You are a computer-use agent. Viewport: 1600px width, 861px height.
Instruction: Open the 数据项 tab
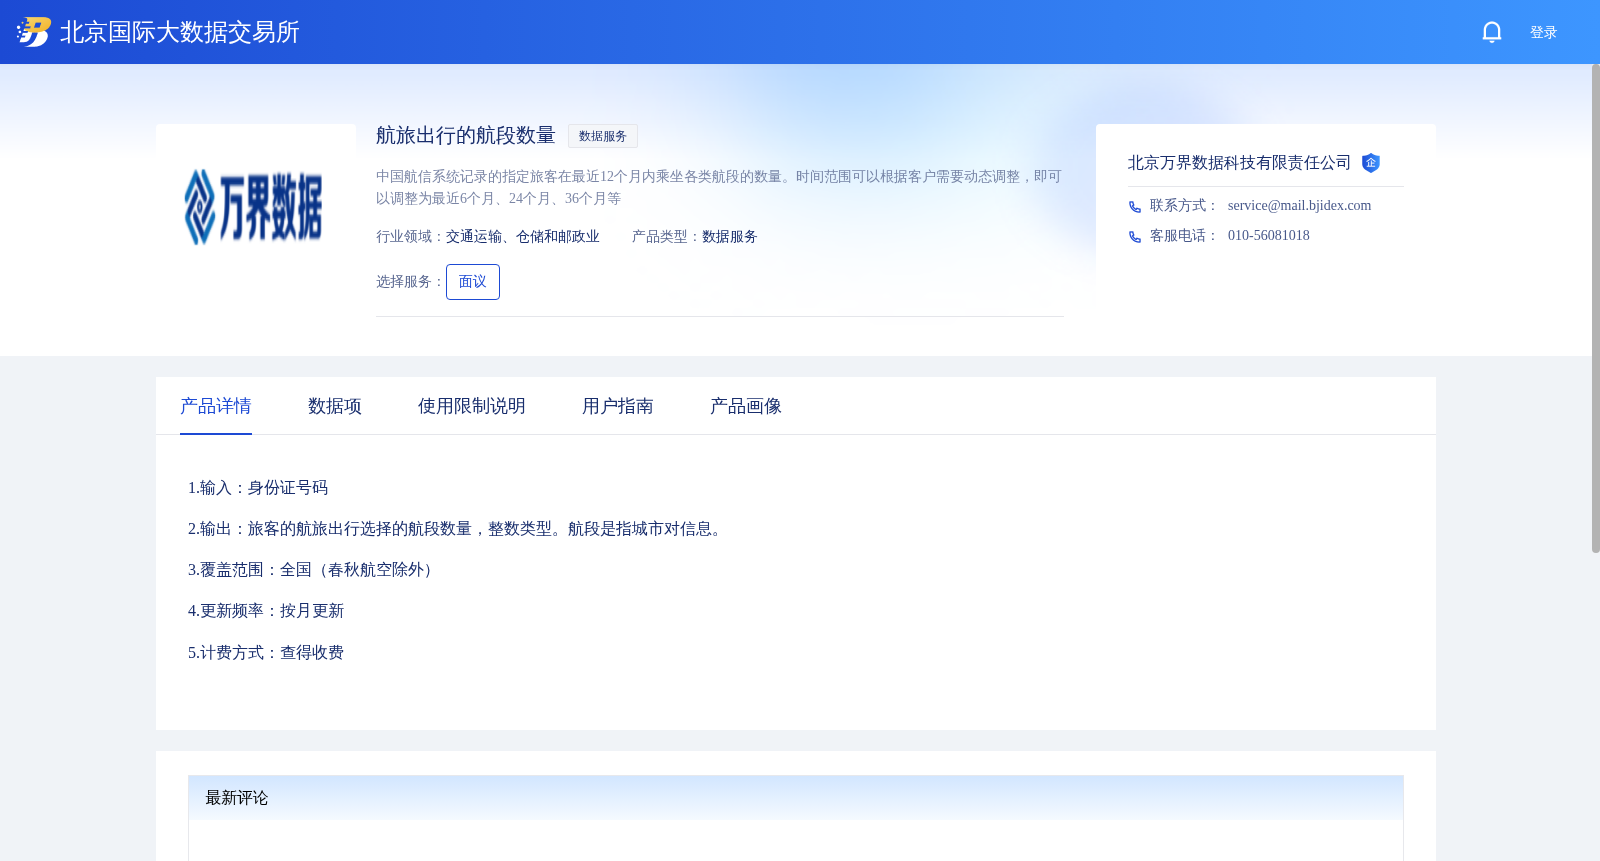tap(335, 406)
